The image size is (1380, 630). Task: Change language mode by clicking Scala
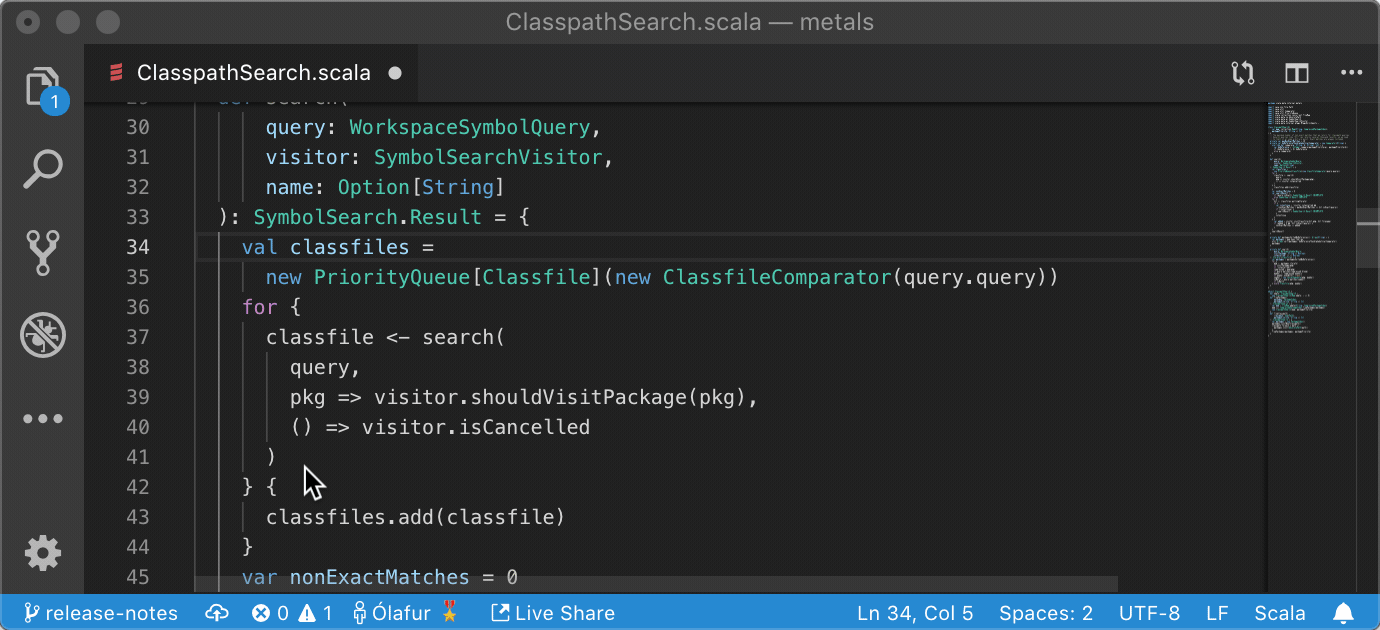tap(1279, 612)
